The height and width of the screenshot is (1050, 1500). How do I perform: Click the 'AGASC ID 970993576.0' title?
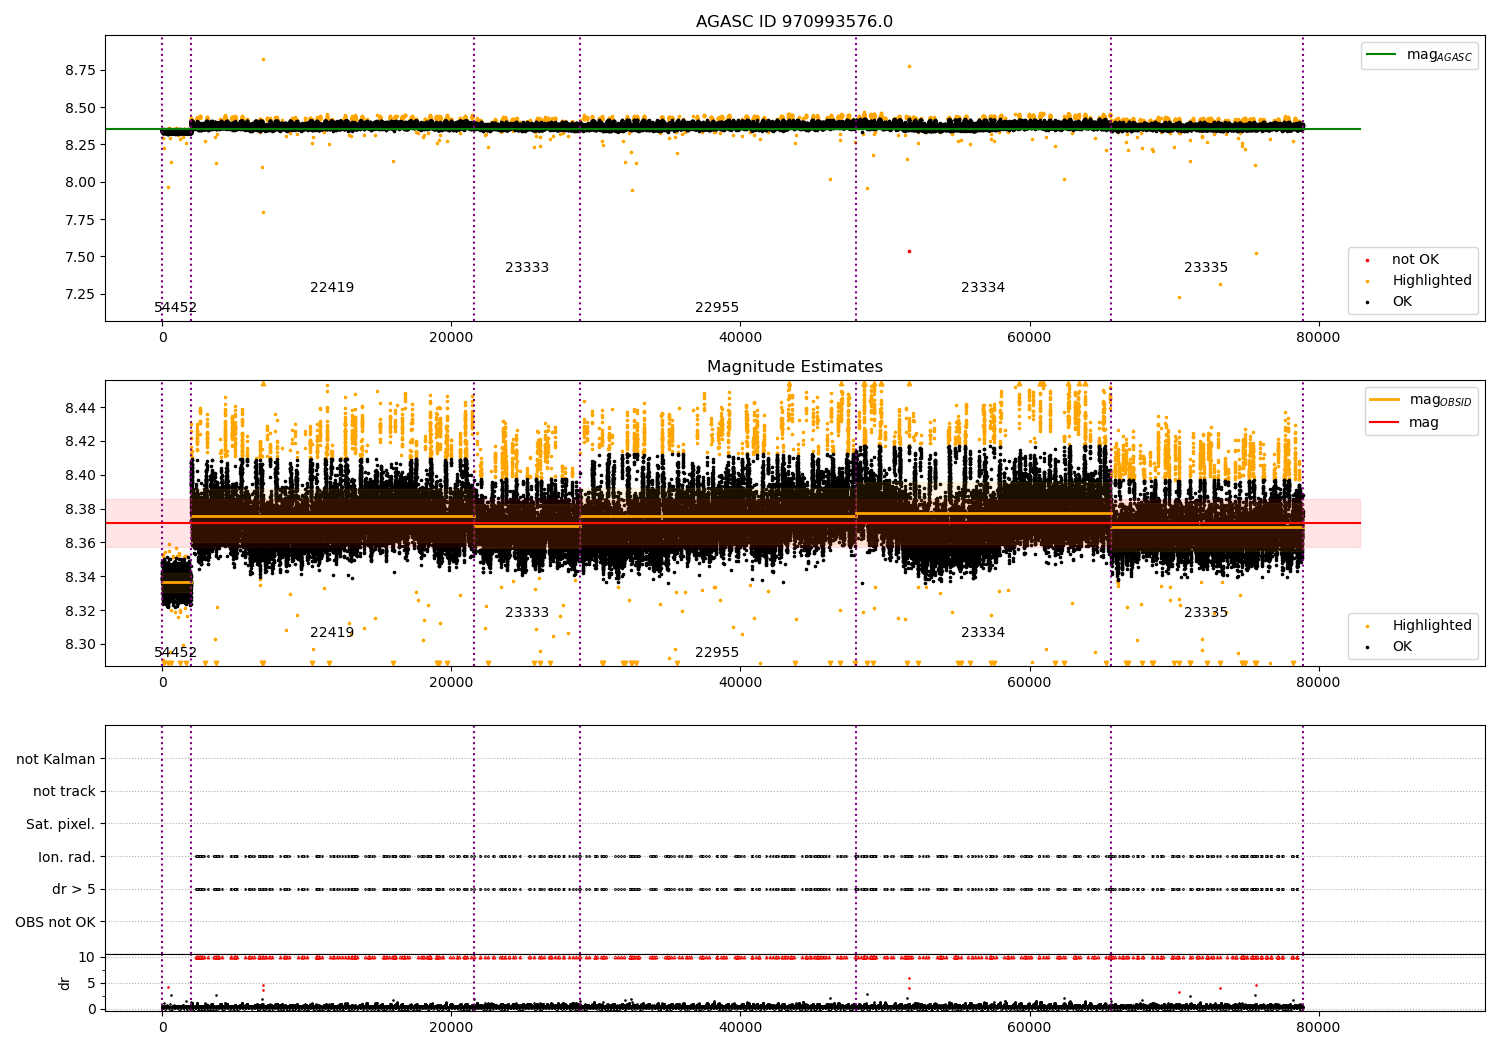[794, 22]
